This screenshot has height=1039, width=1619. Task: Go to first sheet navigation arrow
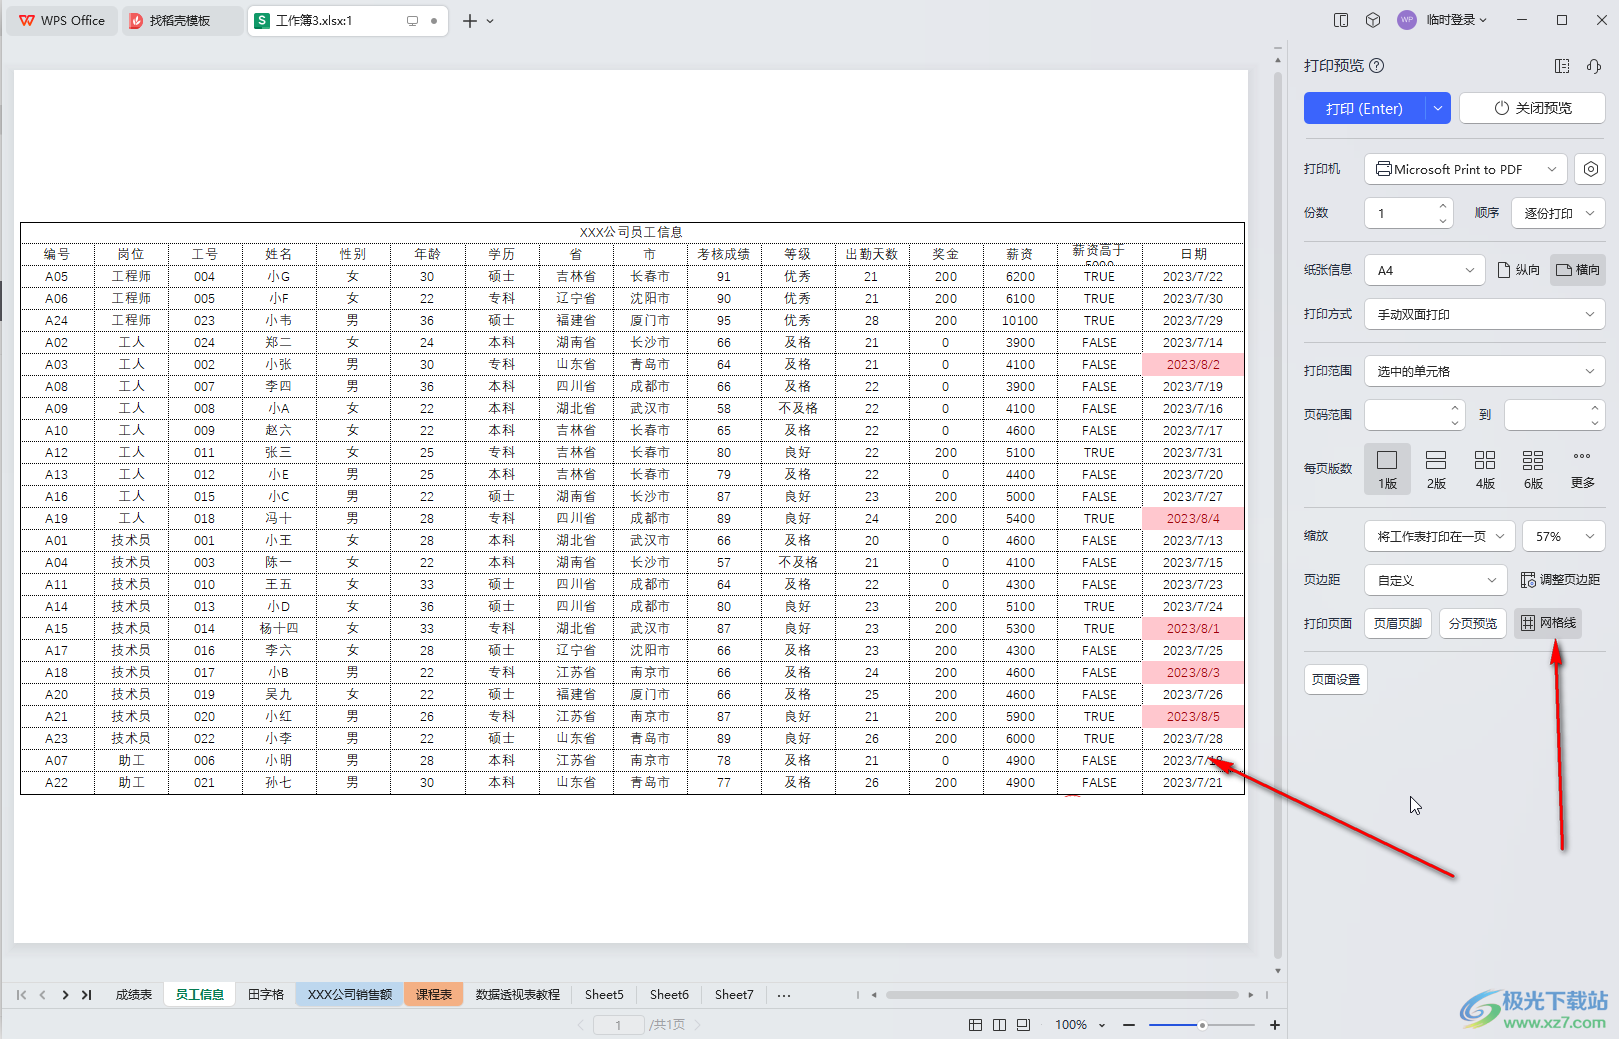point(21,995)
